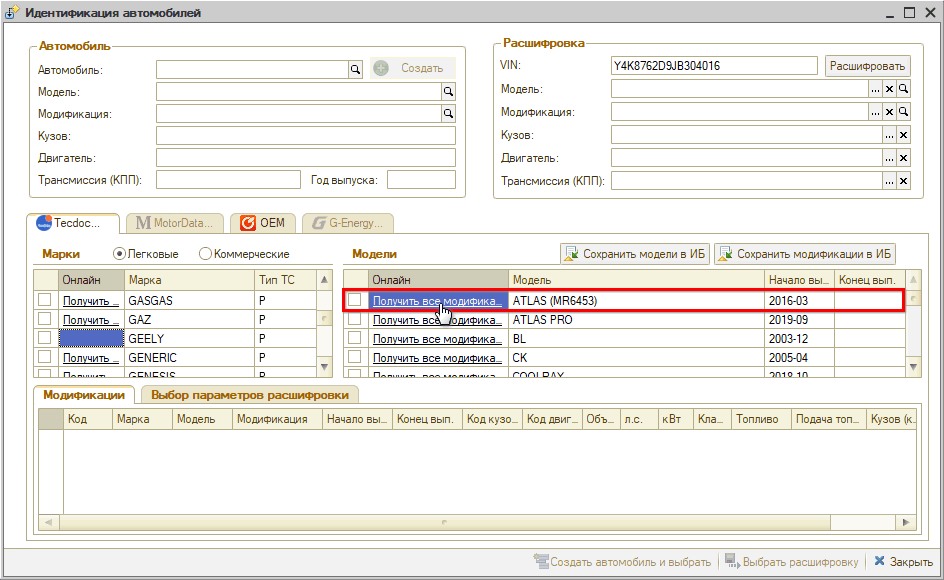Screen dimensions: 944x580
Task: Clear the Двигатель field in Расшифровка
Action: click(903, 158)
